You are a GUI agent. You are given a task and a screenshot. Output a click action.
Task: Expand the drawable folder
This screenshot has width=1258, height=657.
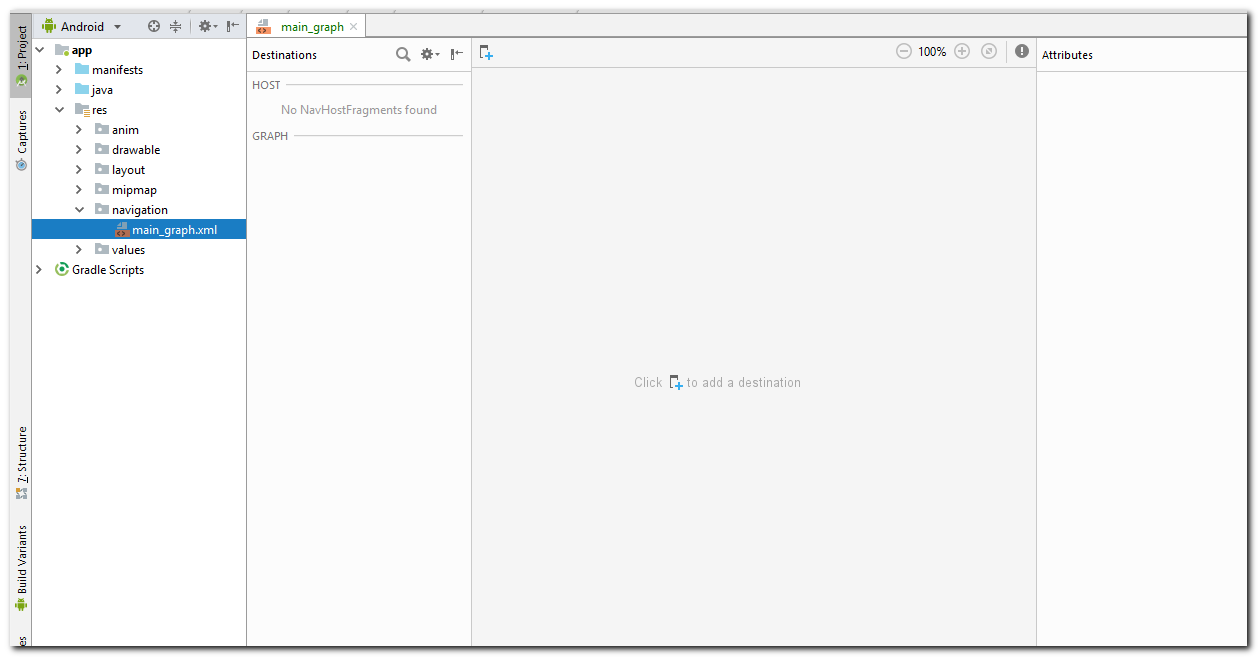coord(79,150)
